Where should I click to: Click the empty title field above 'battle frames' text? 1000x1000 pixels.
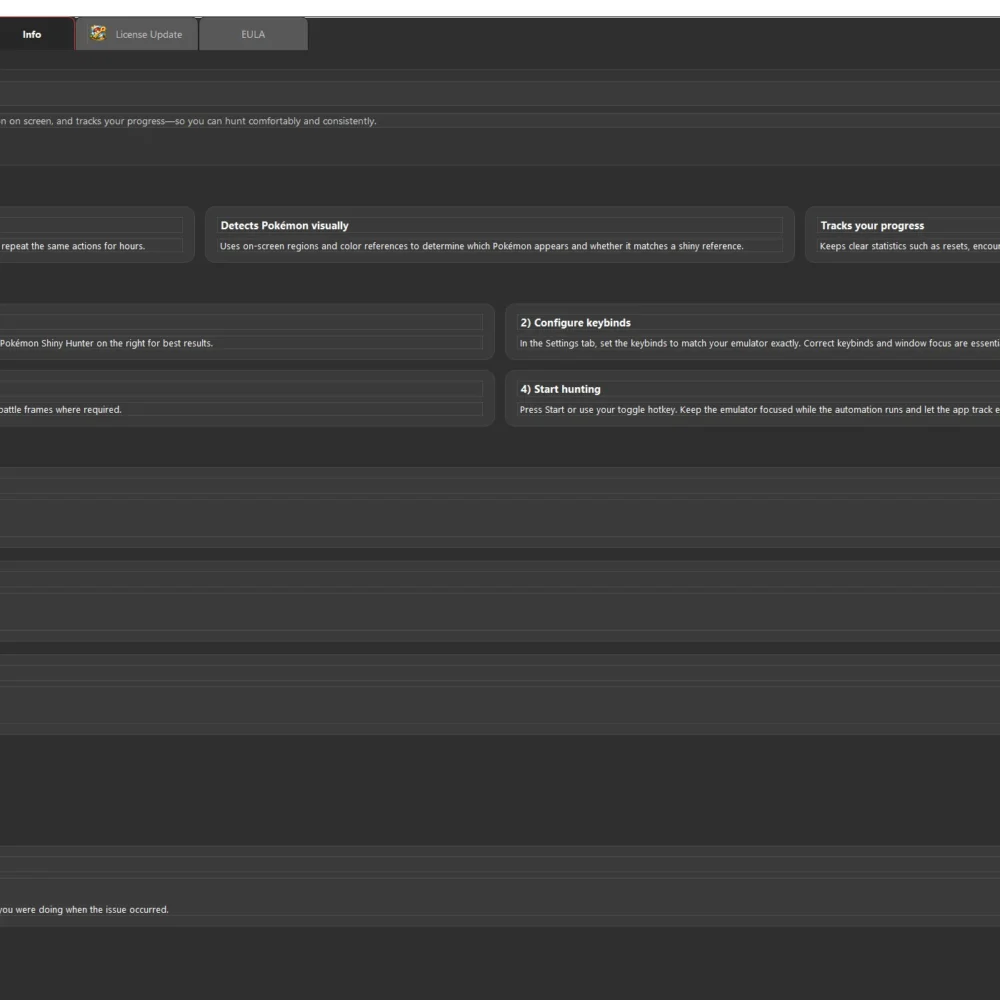[241, 389]
